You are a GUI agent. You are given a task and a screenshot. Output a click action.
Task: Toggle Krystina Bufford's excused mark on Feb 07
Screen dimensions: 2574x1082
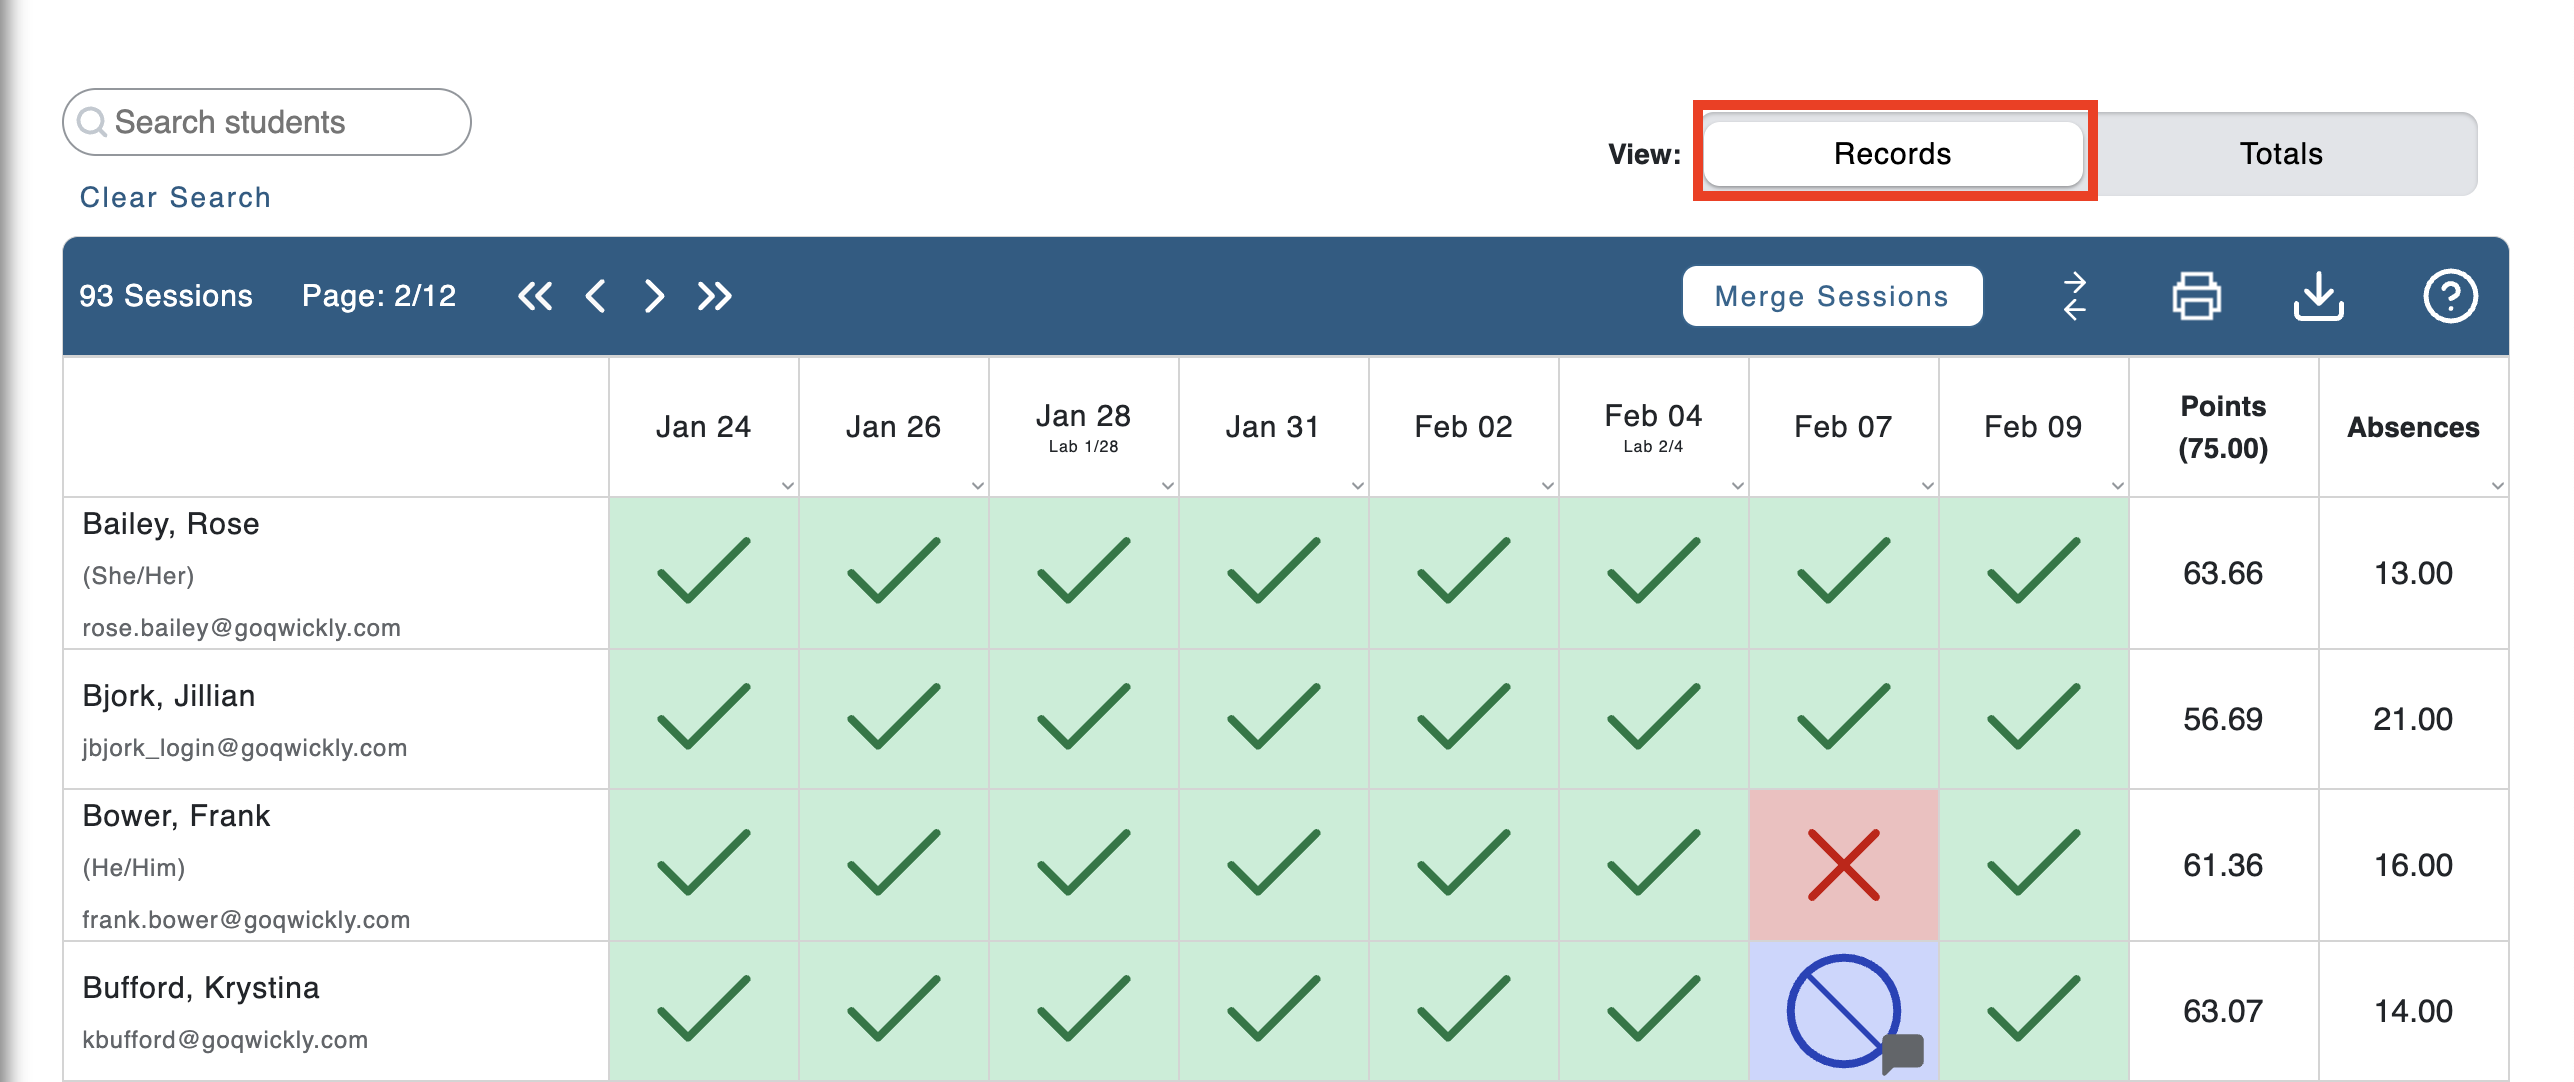(x=1843, y=1011)
